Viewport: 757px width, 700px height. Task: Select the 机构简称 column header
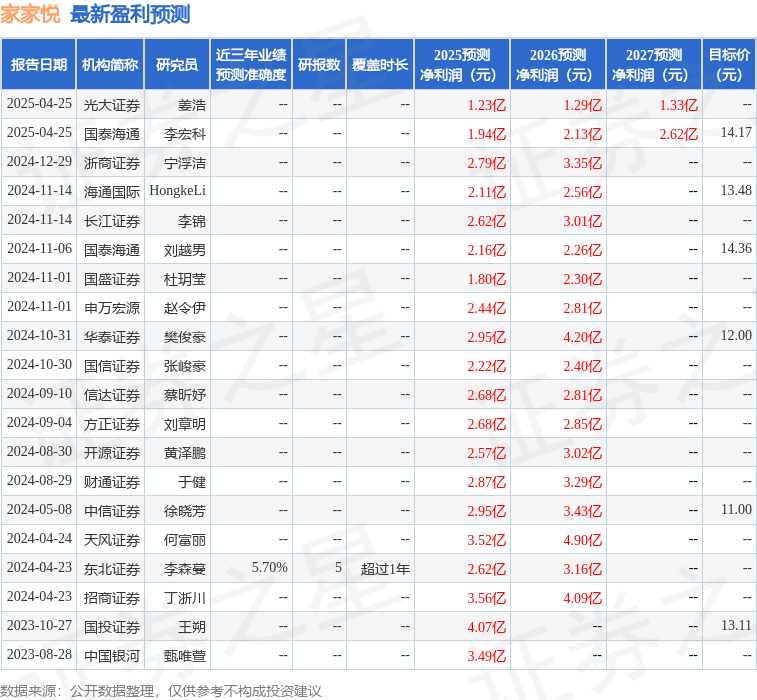[110, 65]
